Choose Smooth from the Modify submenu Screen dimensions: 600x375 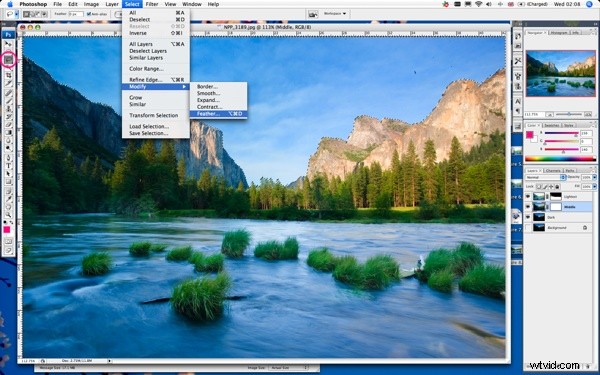(x=218, y=93)
